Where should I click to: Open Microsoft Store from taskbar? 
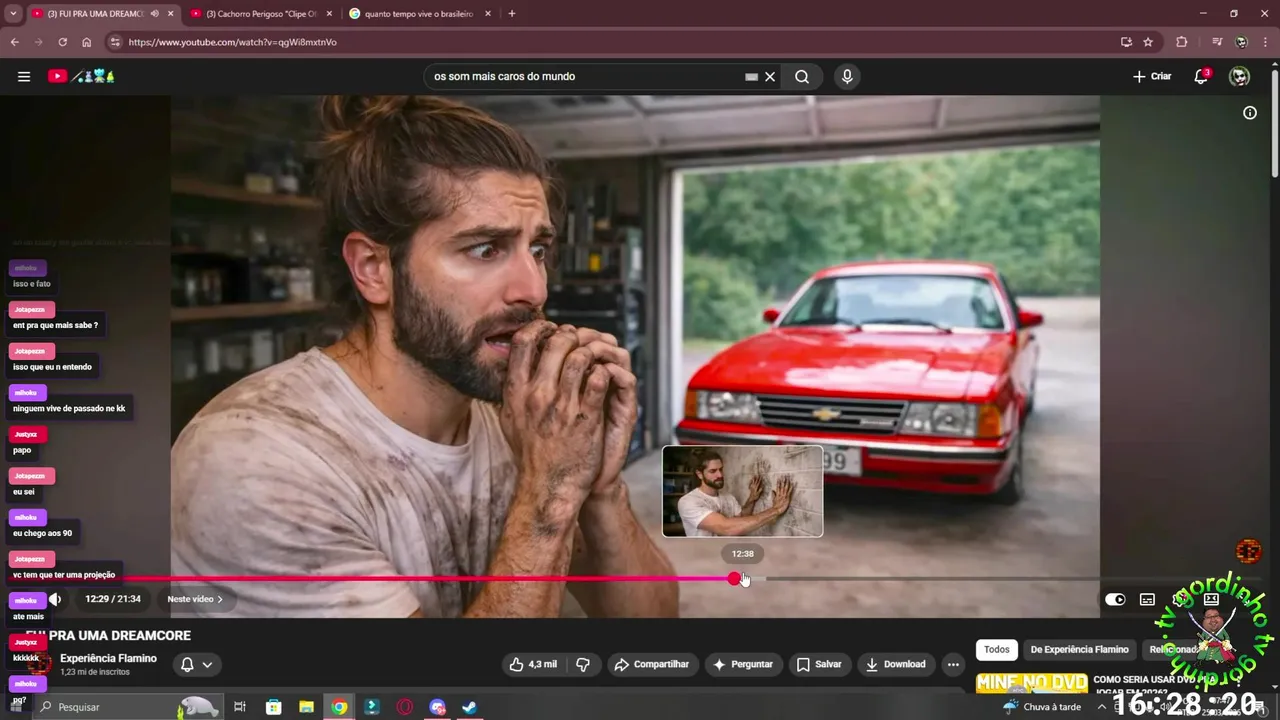pyautogui.click(x=274, y=707)
